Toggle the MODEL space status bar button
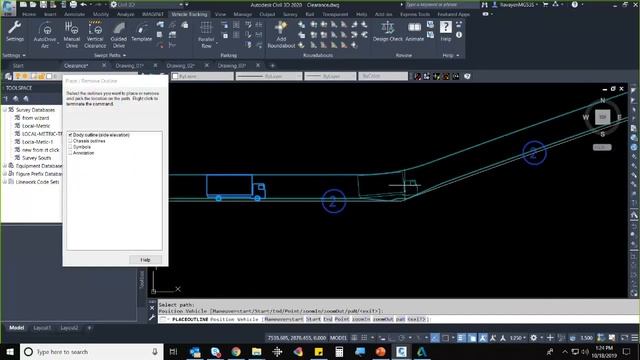The width and height of the screenshot is (640, 360). click(x=338, y=338)
